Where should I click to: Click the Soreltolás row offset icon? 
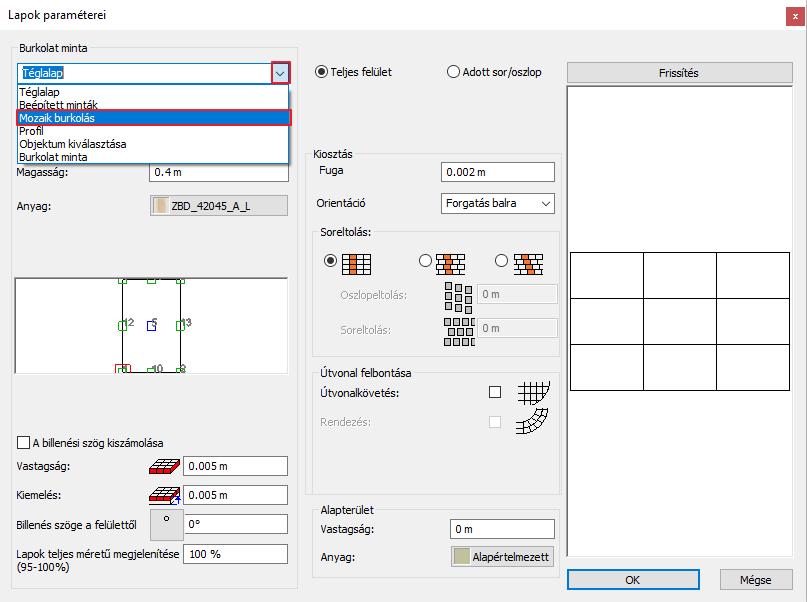pos(459,331)
